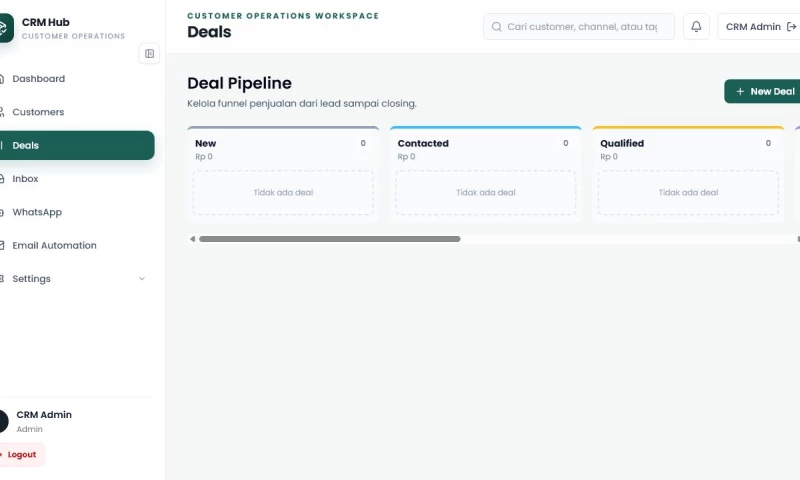The height and width of the screenshot is (480, 800).
Task: Click the red Logout button
Action: coord(21,454)
